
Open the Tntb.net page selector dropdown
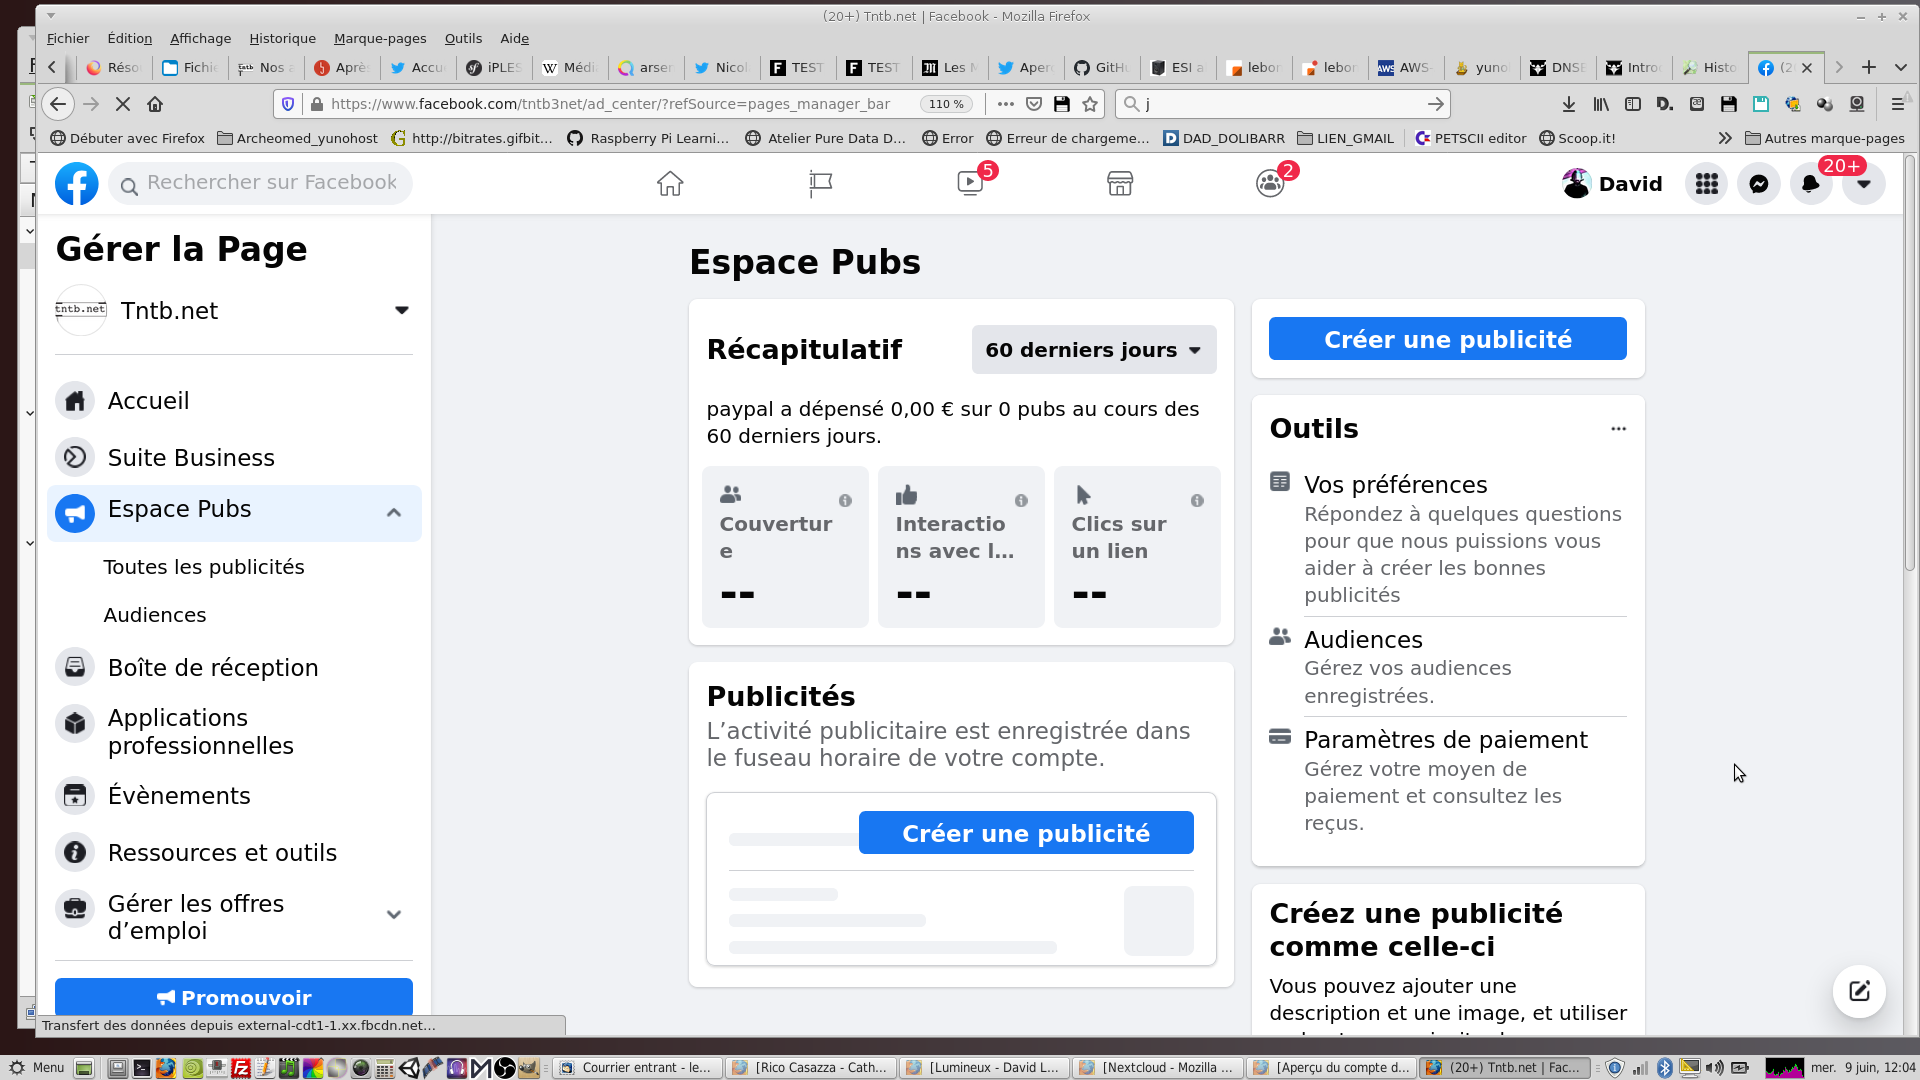[x=402, y=311]
